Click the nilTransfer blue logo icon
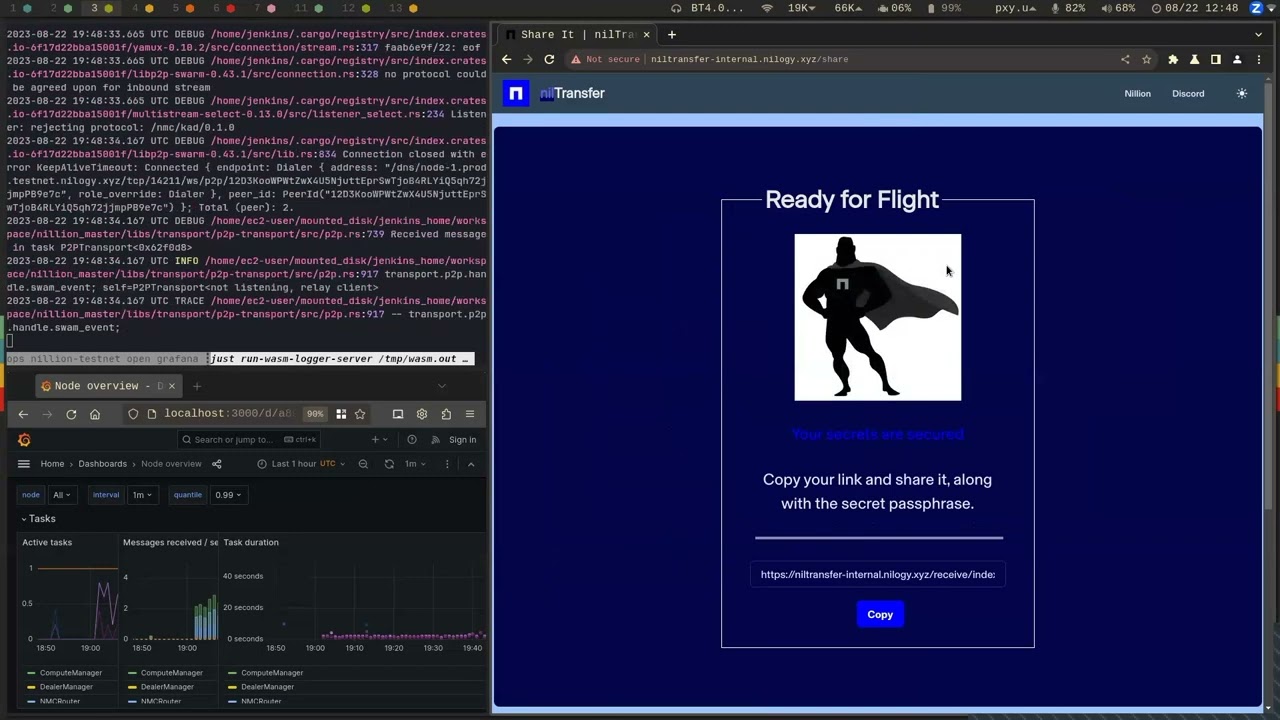 [x=515, y=93]
